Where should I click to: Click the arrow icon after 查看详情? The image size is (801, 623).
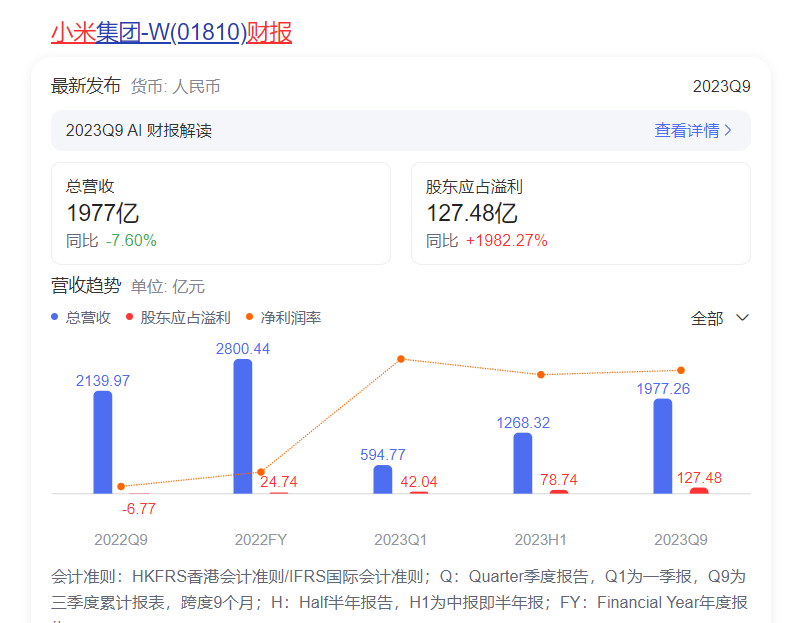pyautogui.click(x=728, y=131)
